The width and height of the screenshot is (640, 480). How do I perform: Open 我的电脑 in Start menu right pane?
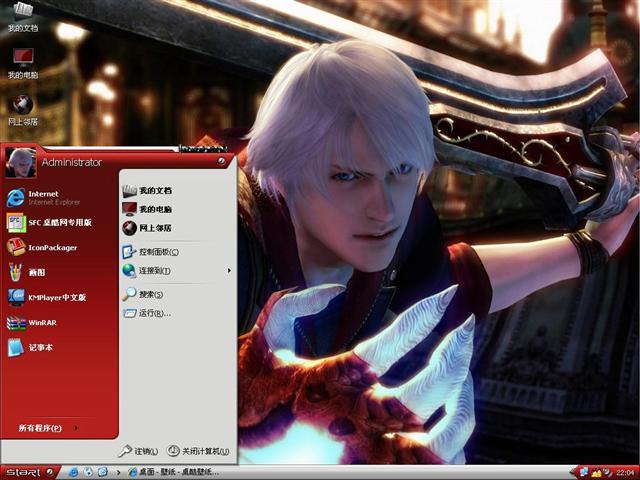[x=155, y=209]
